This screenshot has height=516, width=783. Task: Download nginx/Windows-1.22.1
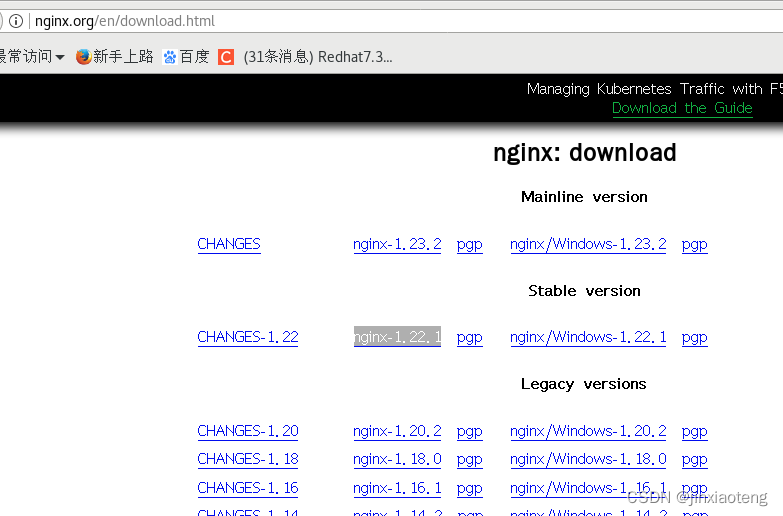pos(588,337)
